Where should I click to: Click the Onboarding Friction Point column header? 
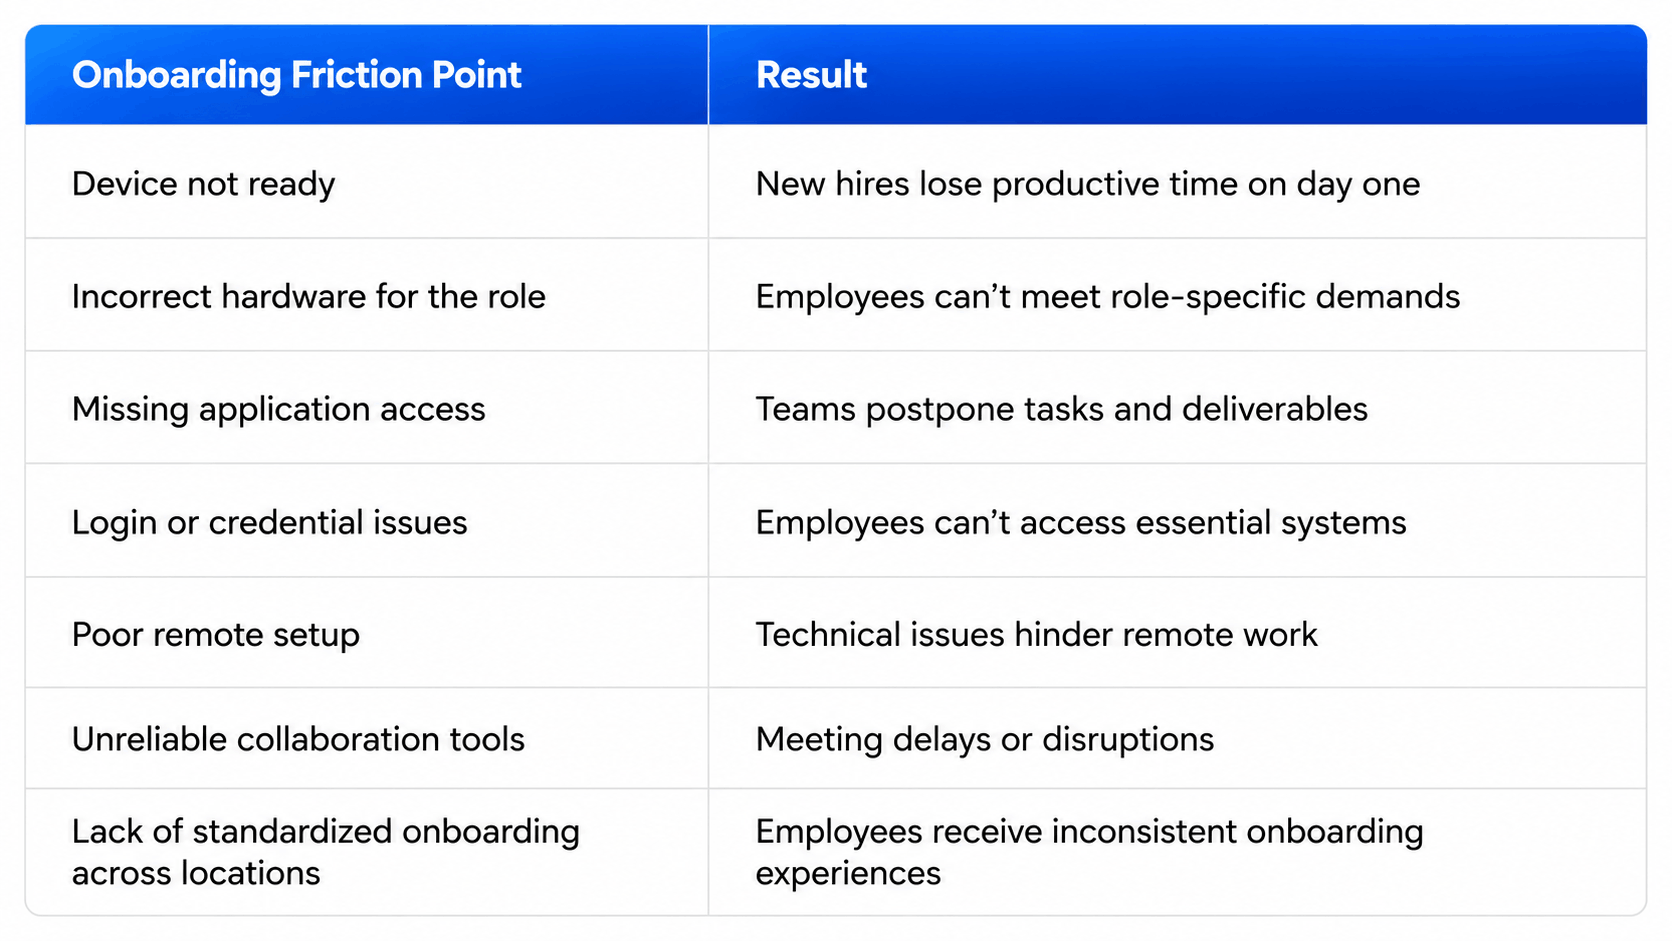click(367, 75)
